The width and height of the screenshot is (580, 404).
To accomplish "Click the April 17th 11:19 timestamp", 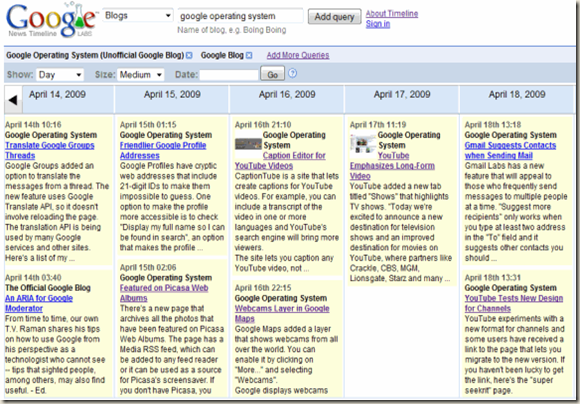I will pos(378,125).
